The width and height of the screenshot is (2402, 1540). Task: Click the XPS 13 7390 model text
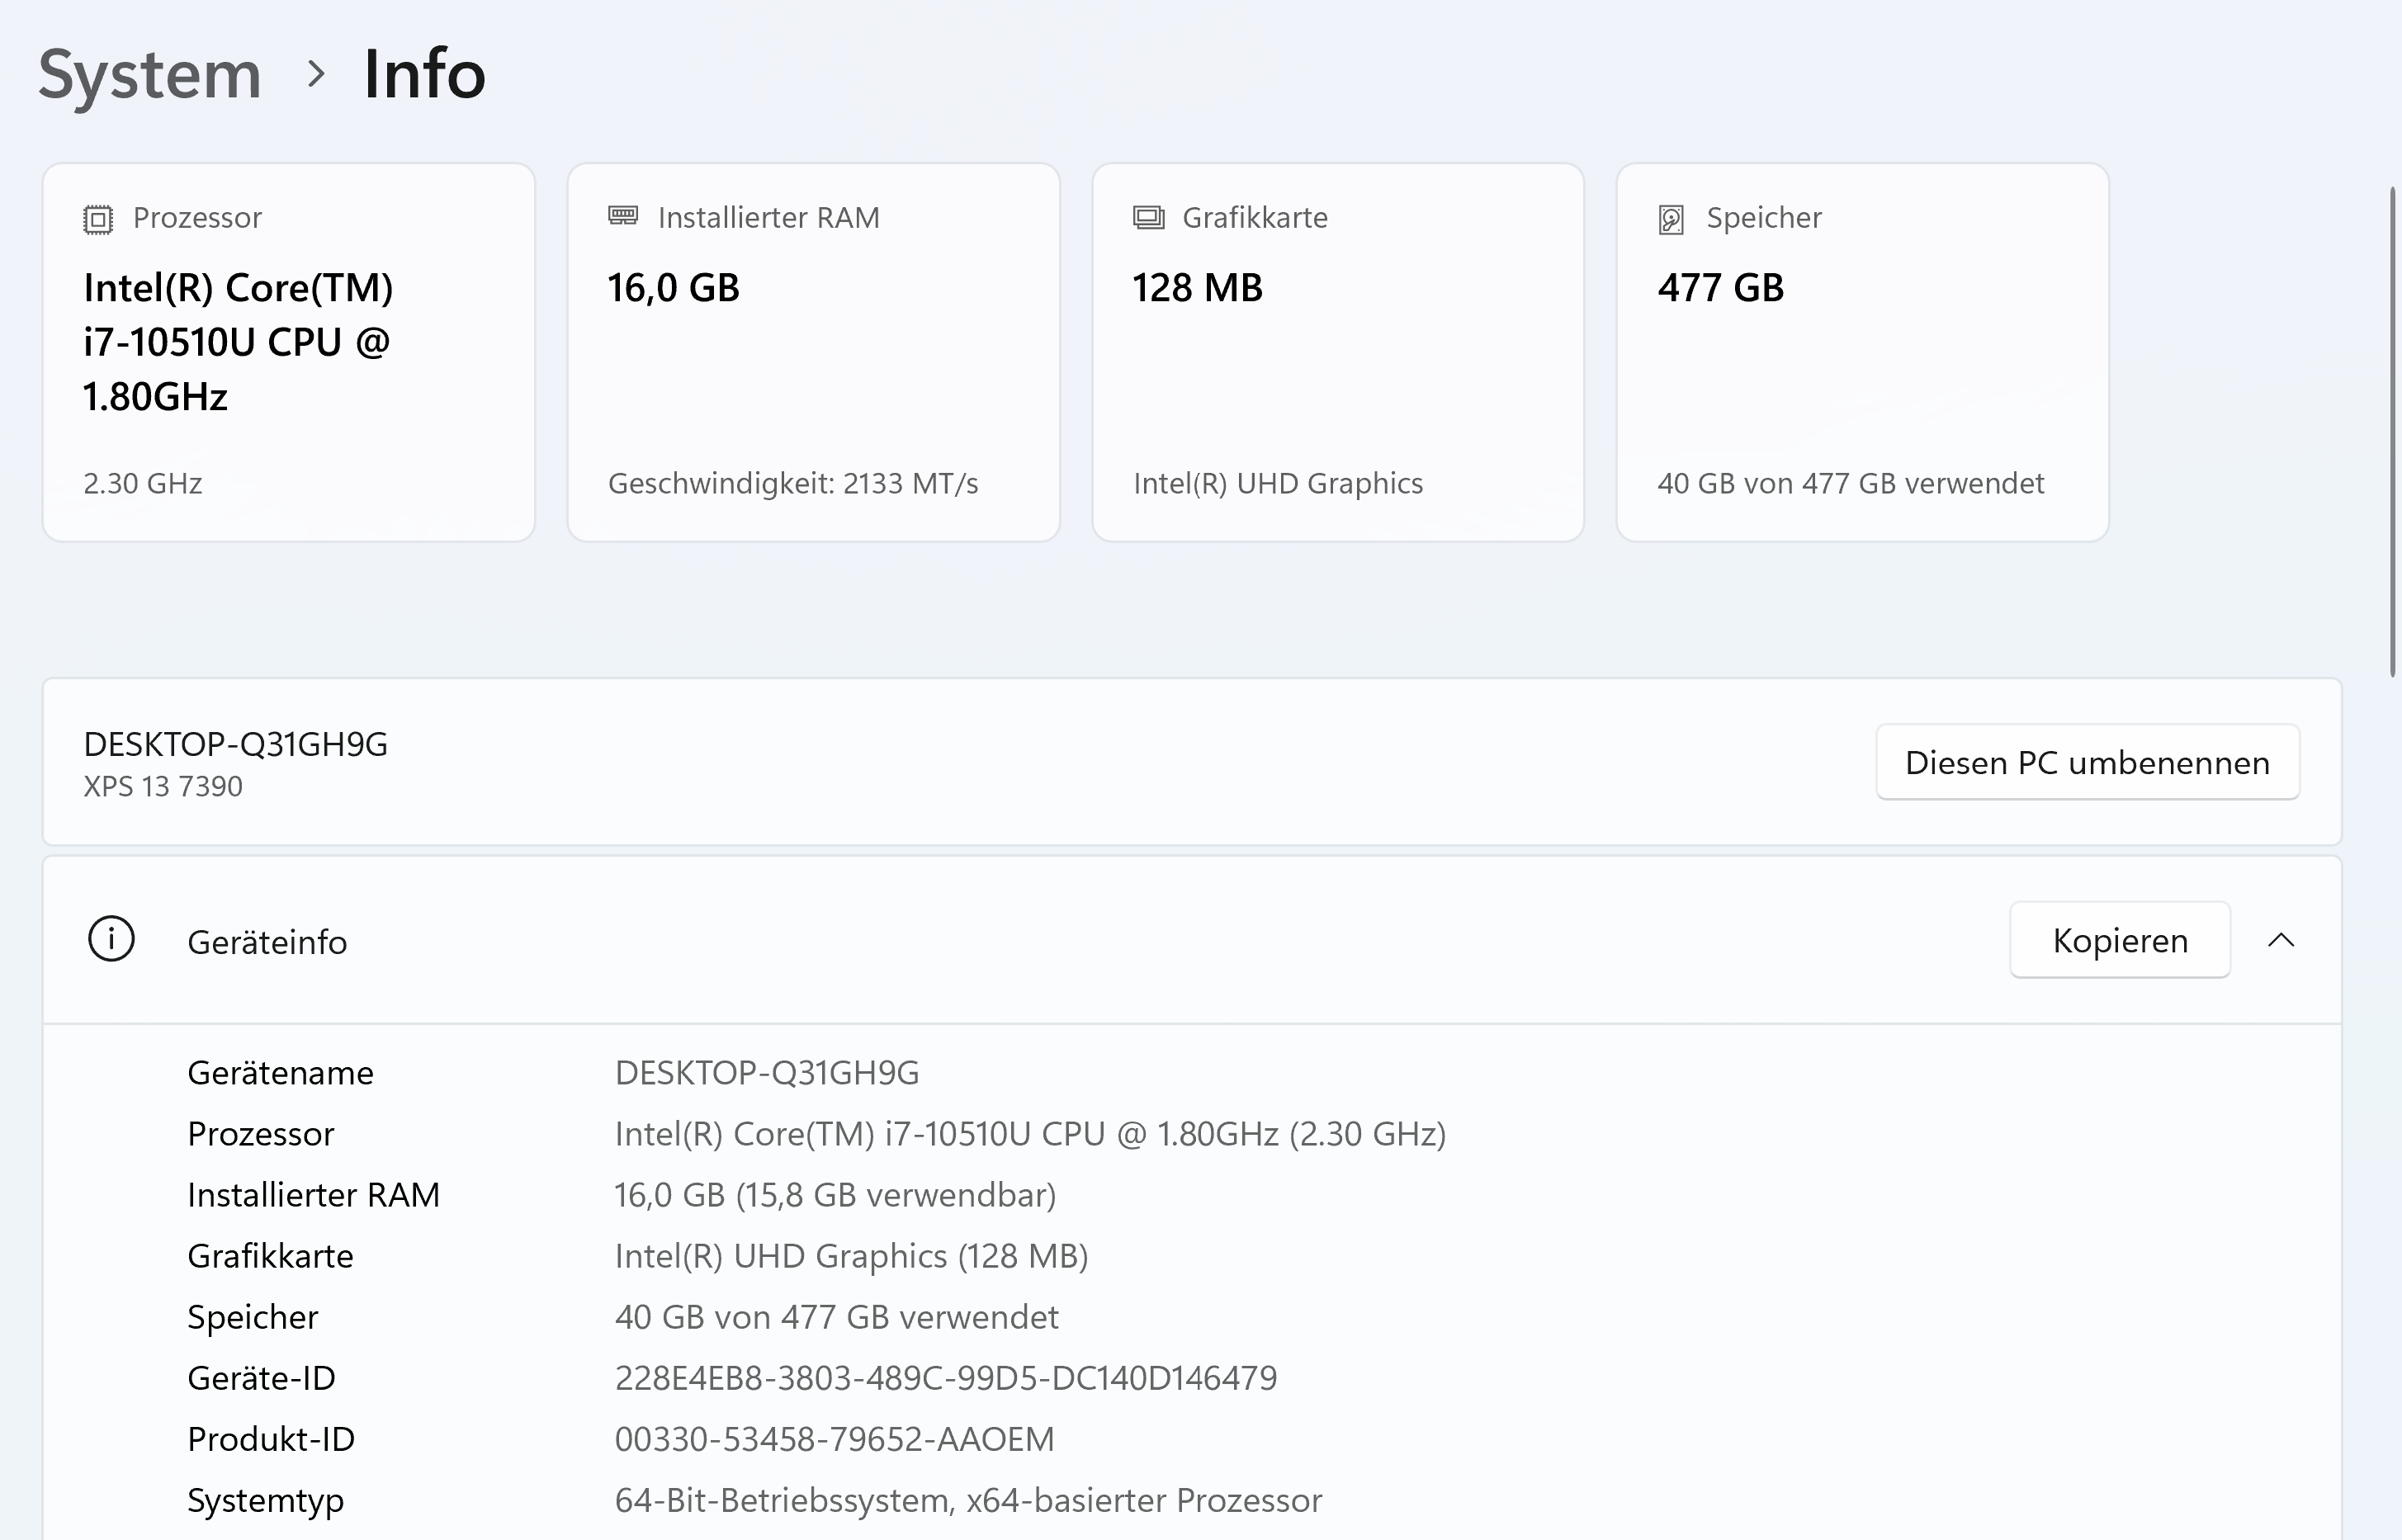tap(163, 786)
